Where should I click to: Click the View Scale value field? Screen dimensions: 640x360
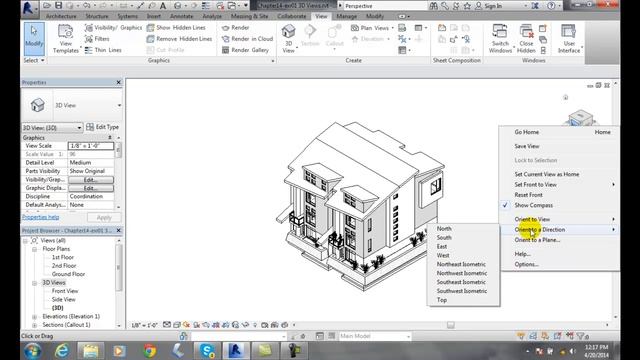91,146
